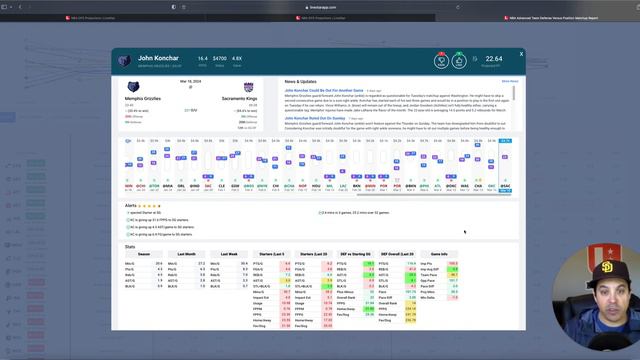The height and width of the screenshot is (360, 640).
Task: Click the DEF Overall (Last 20 header
Action: (397, 254)
